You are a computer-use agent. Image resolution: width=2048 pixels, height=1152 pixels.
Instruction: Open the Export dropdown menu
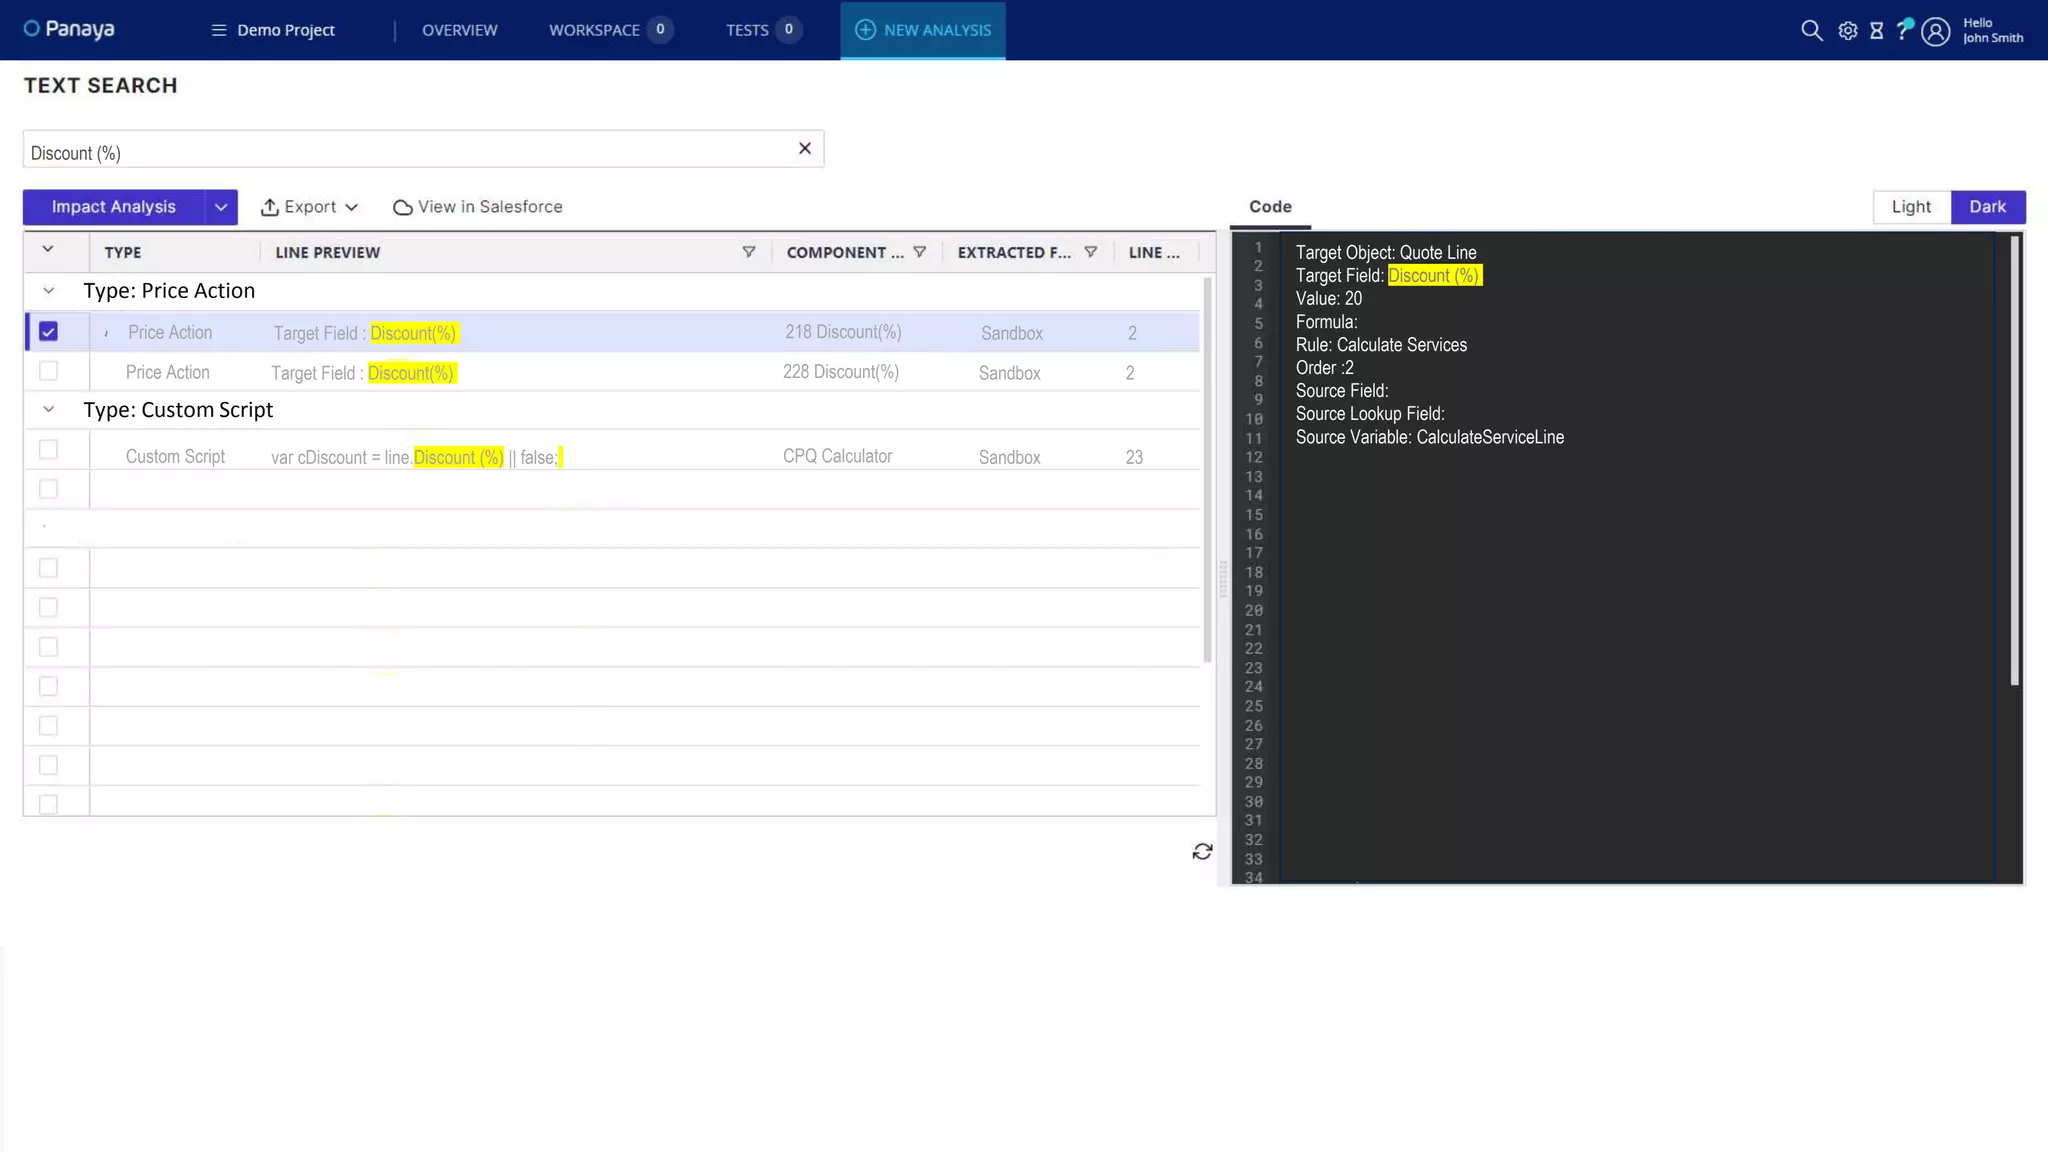pyautogui.click(x=309, y=207)
